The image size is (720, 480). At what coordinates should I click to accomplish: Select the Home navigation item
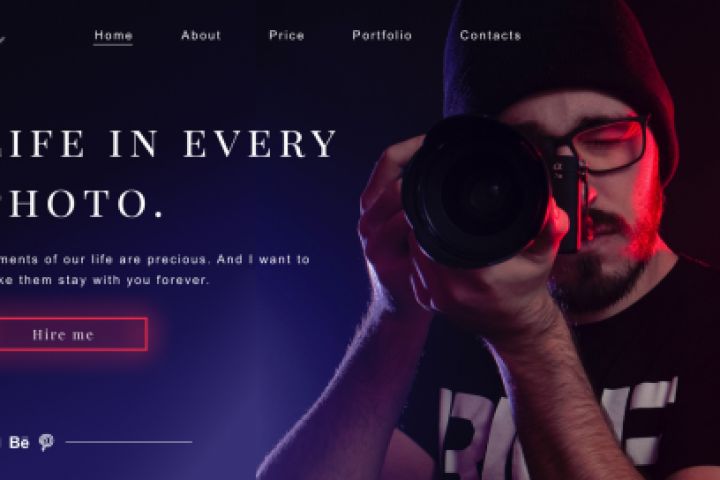tap(113, 35)
